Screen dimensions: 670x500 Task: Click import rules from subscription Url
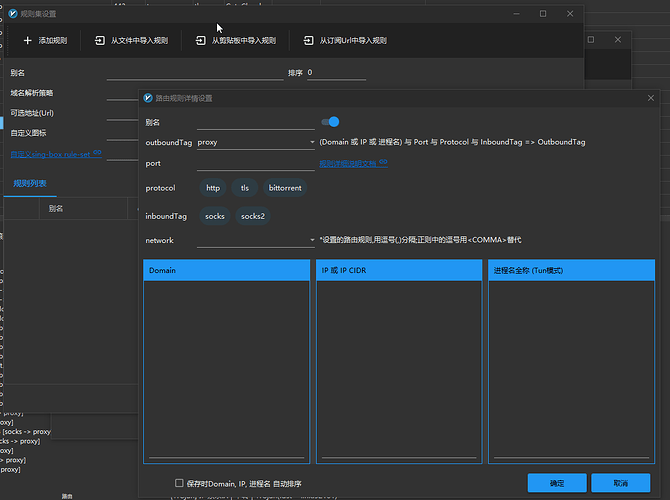click(345, 41)
